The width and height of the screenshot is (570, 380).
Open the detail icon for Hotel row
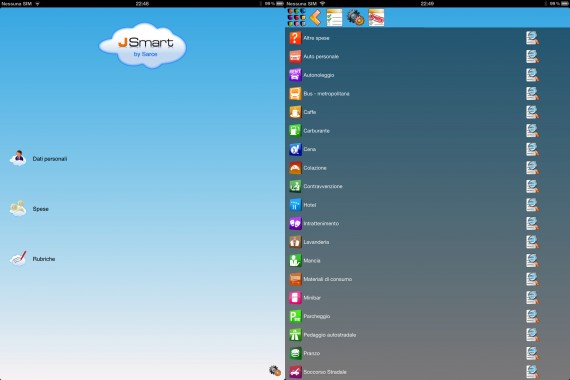(532, 205)
